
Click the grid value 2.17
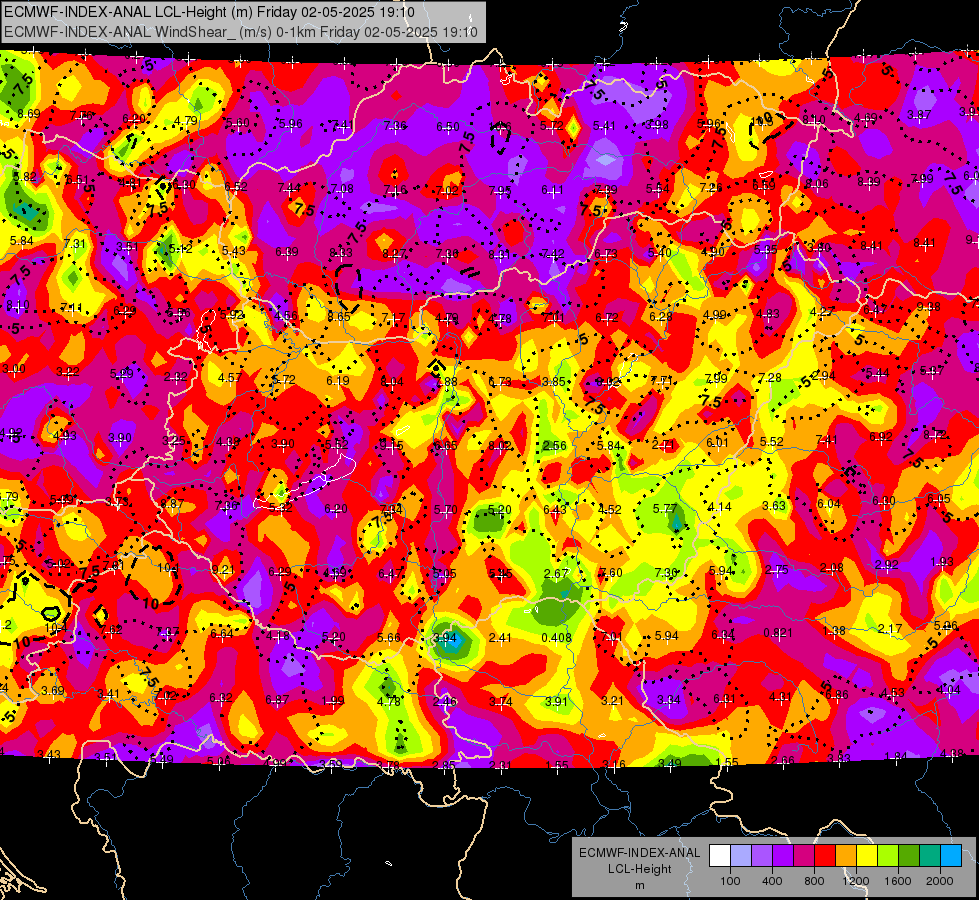point(890,628)
